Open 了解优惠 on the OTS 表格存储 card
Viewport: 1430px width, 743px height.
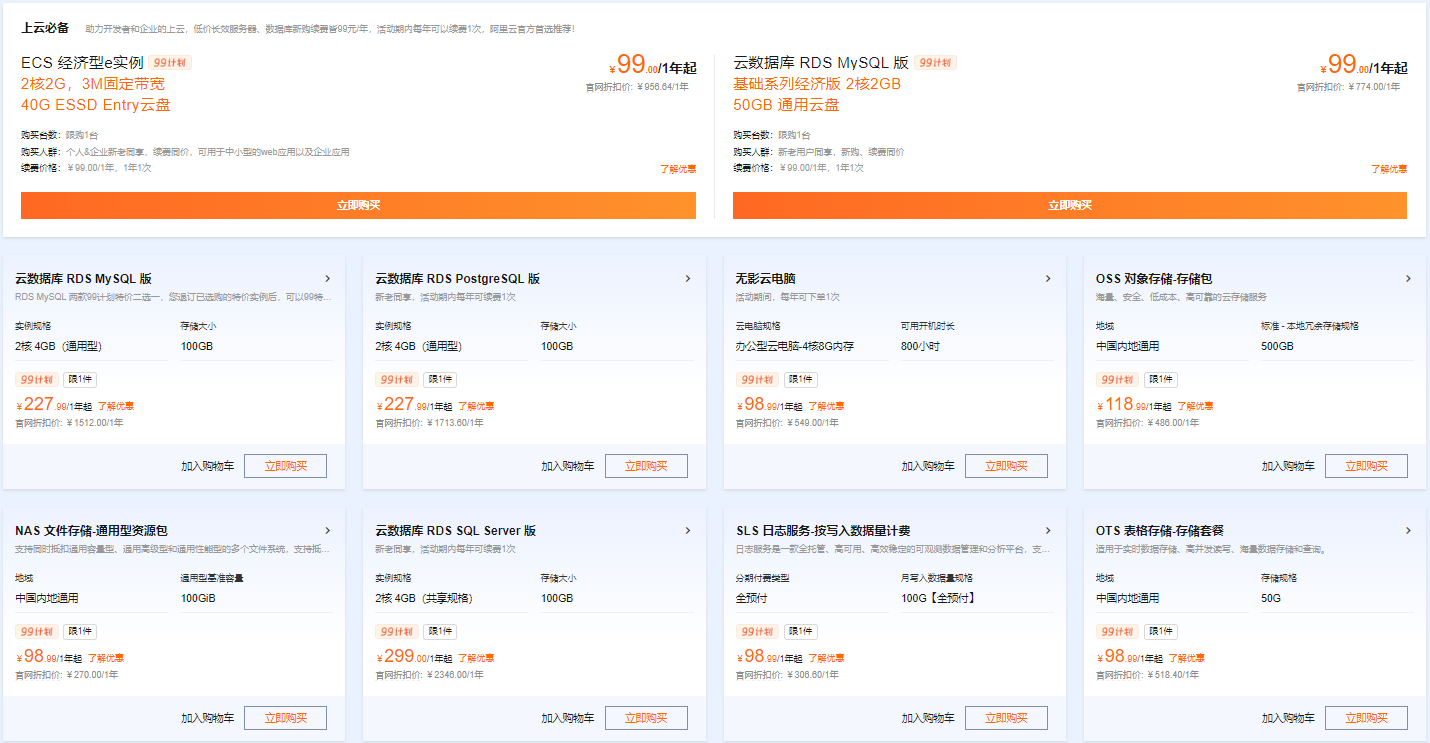(1186, 658)
